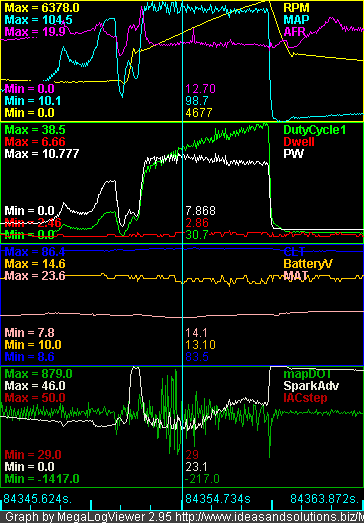
Task: Click cursor DutyCycle1 reading 30.7
Action: [197, 235]
